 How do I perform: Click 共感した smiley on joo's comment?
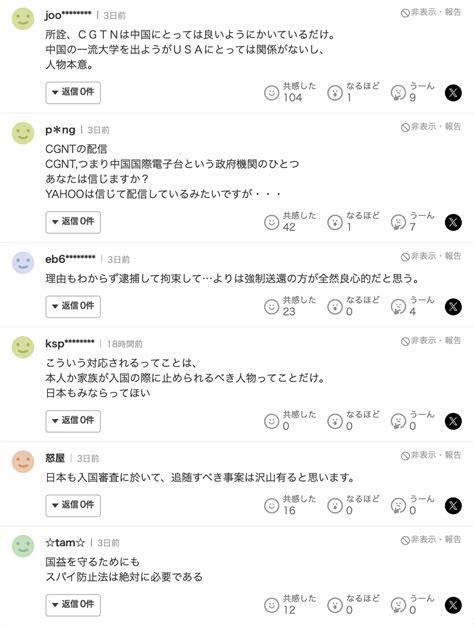(x=271, y=93)
